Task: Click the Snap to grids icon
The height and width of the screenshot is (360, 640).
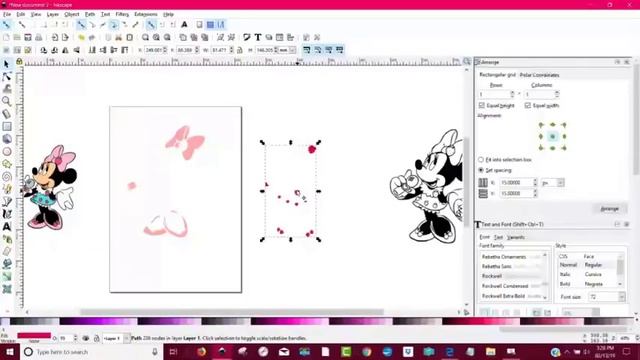Action: point(210,25)
